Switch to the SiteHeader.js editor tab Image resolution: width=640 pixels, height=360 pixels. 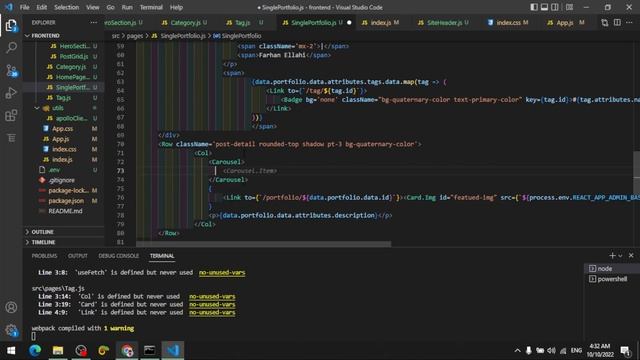tap(444, 23)
